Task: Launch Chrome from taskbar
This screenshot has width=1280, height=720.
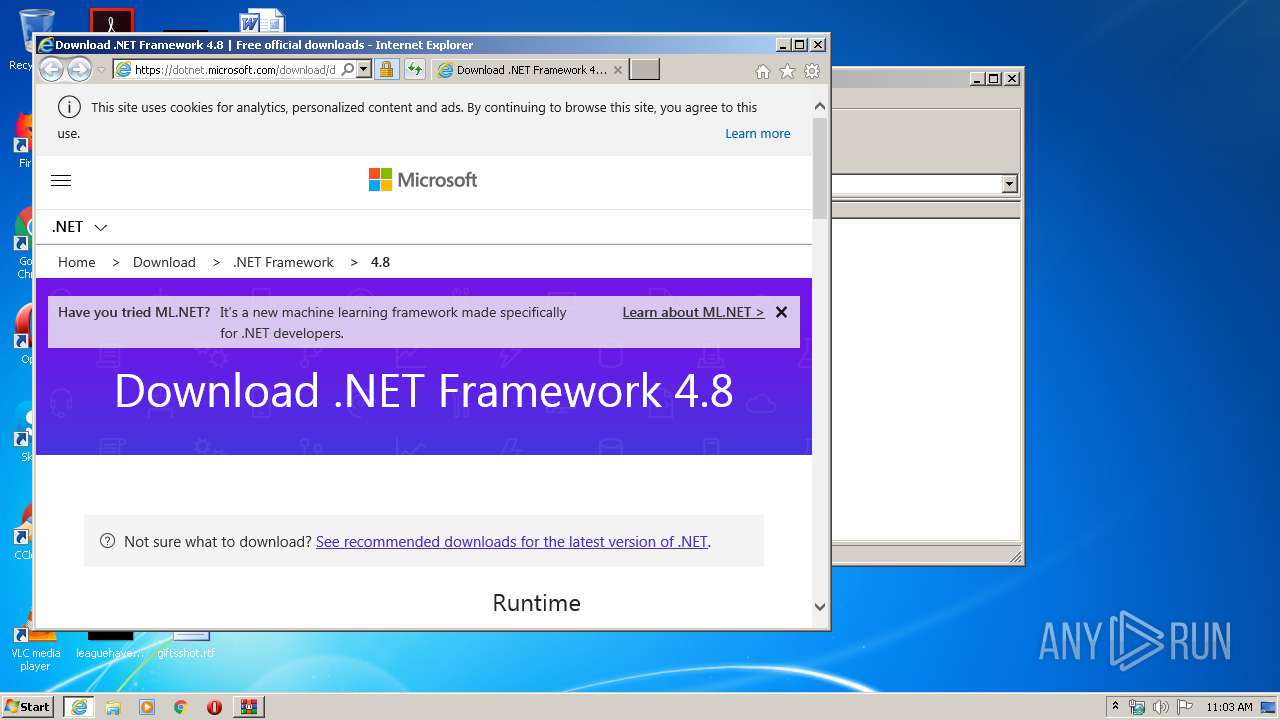Action: tap(180, 707)
